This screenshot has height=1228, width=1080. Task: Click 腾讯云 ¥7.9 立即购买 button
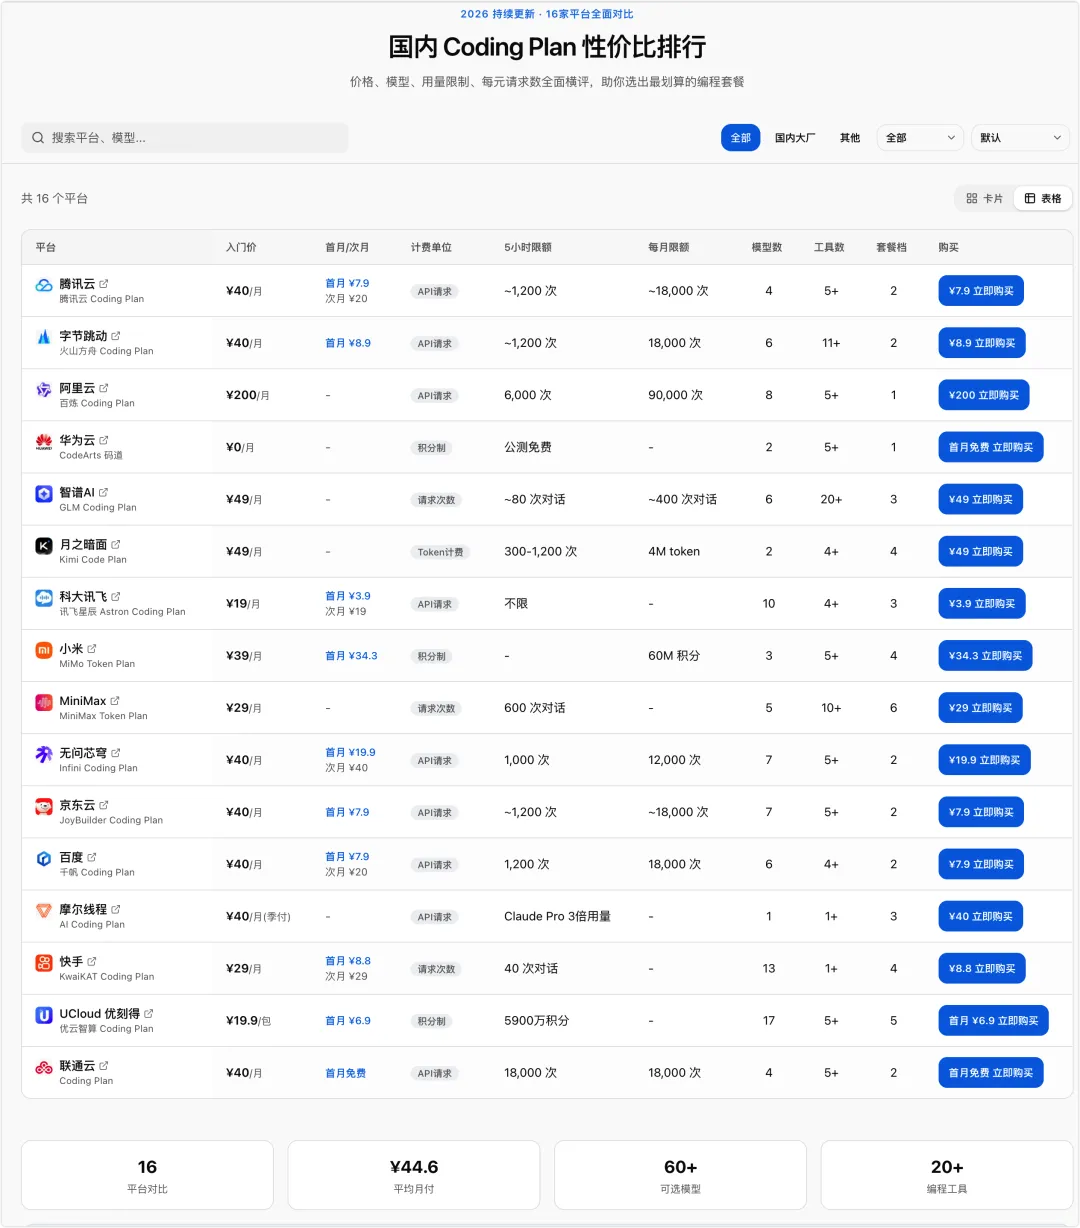[x=981, y=291]
